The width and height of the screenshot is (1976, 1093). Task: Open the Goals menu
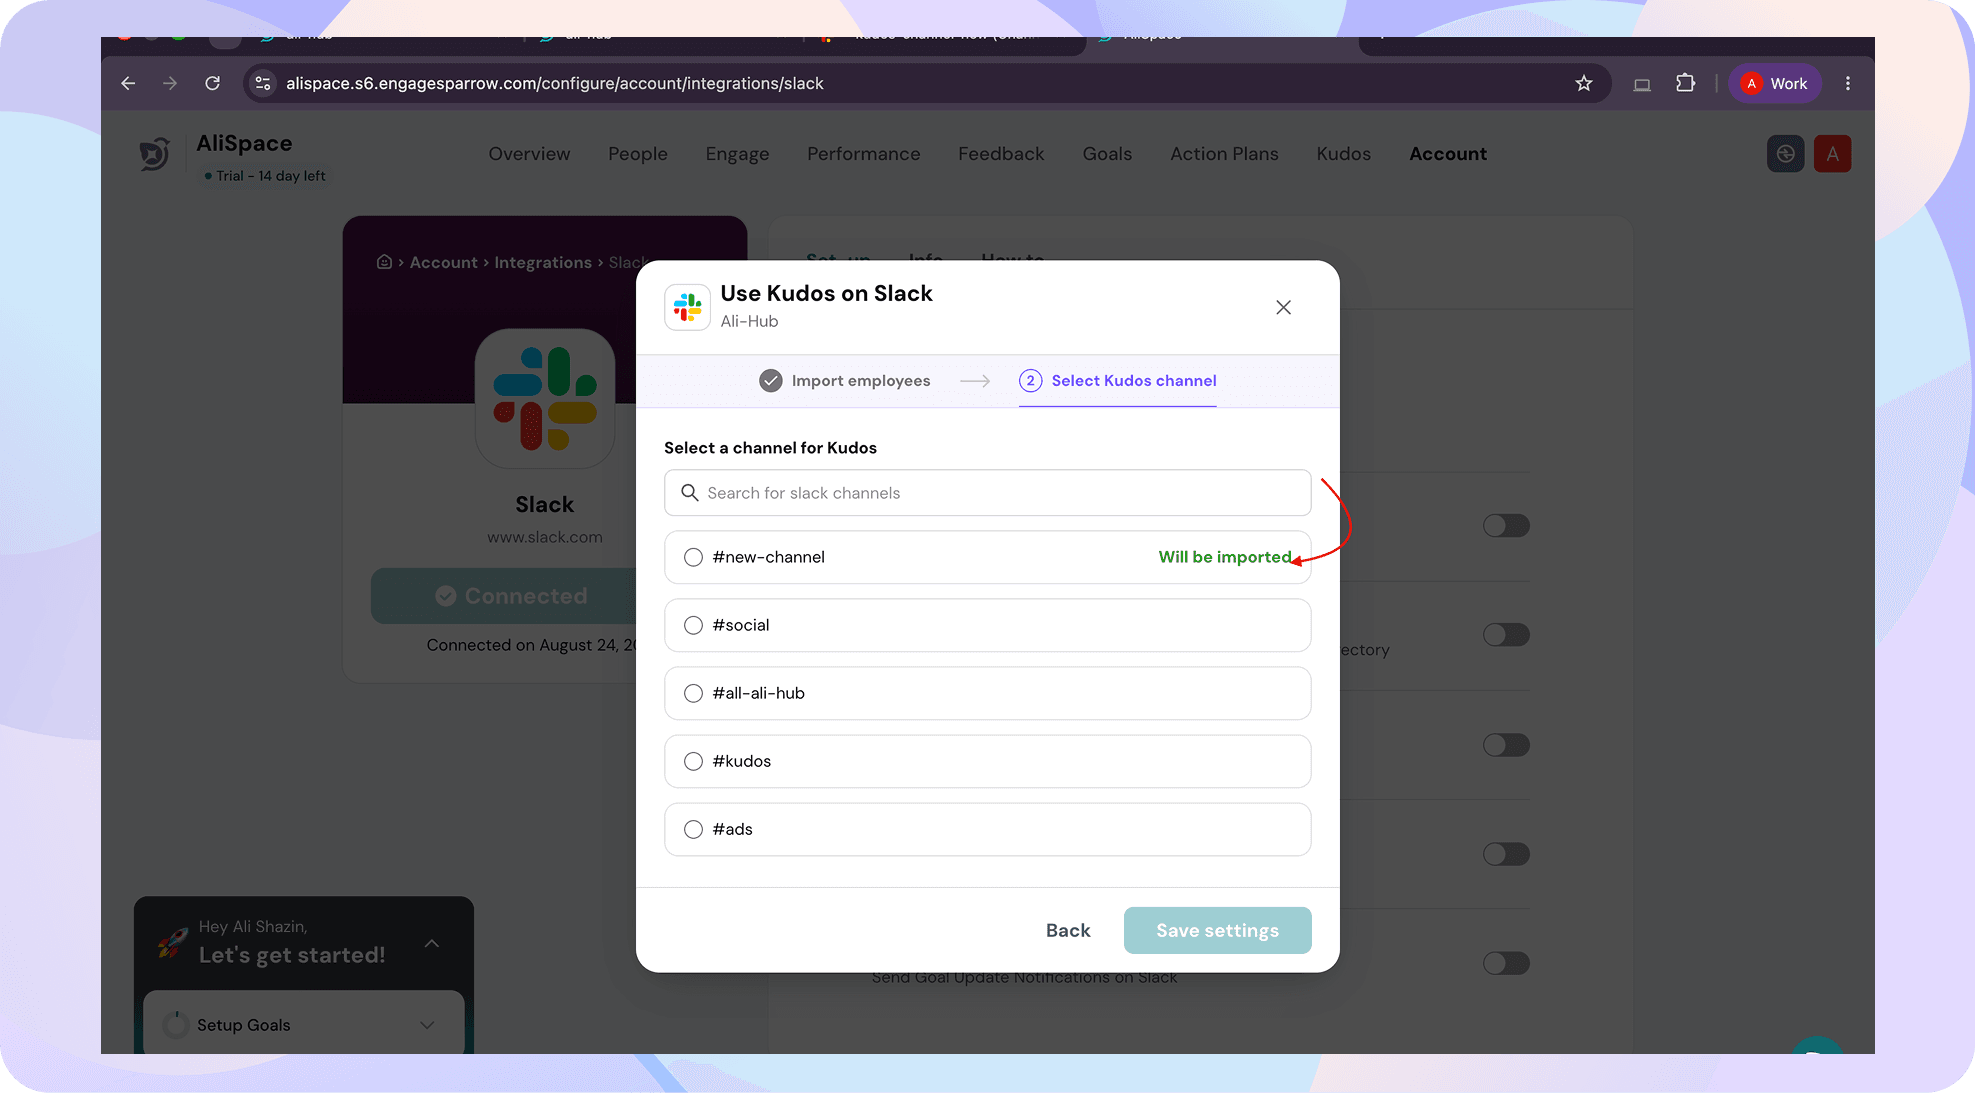coord(1107,154)
